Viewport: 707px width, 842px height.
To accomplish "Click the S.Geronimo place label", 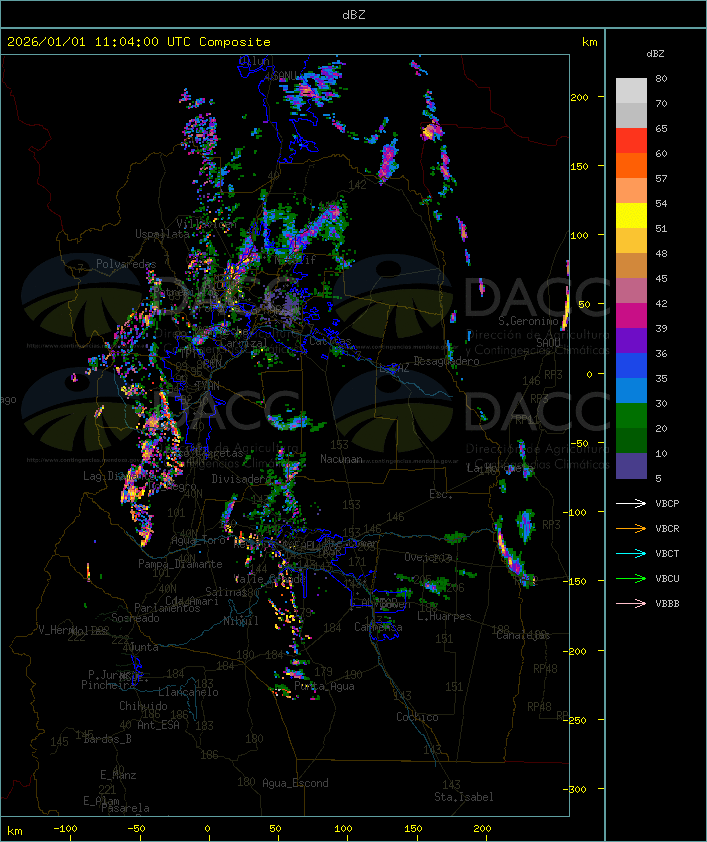I will [529, 321].
